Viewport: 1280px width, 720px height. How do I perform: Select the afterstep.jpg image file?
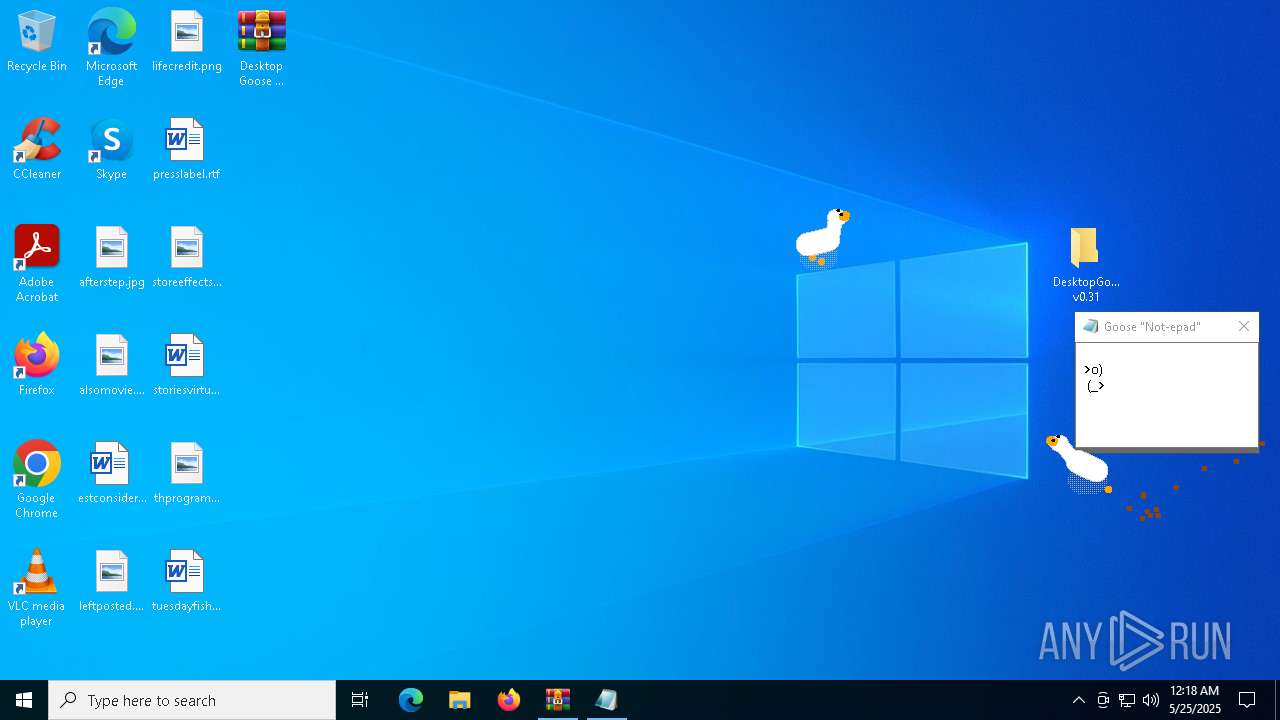[111, 258]
